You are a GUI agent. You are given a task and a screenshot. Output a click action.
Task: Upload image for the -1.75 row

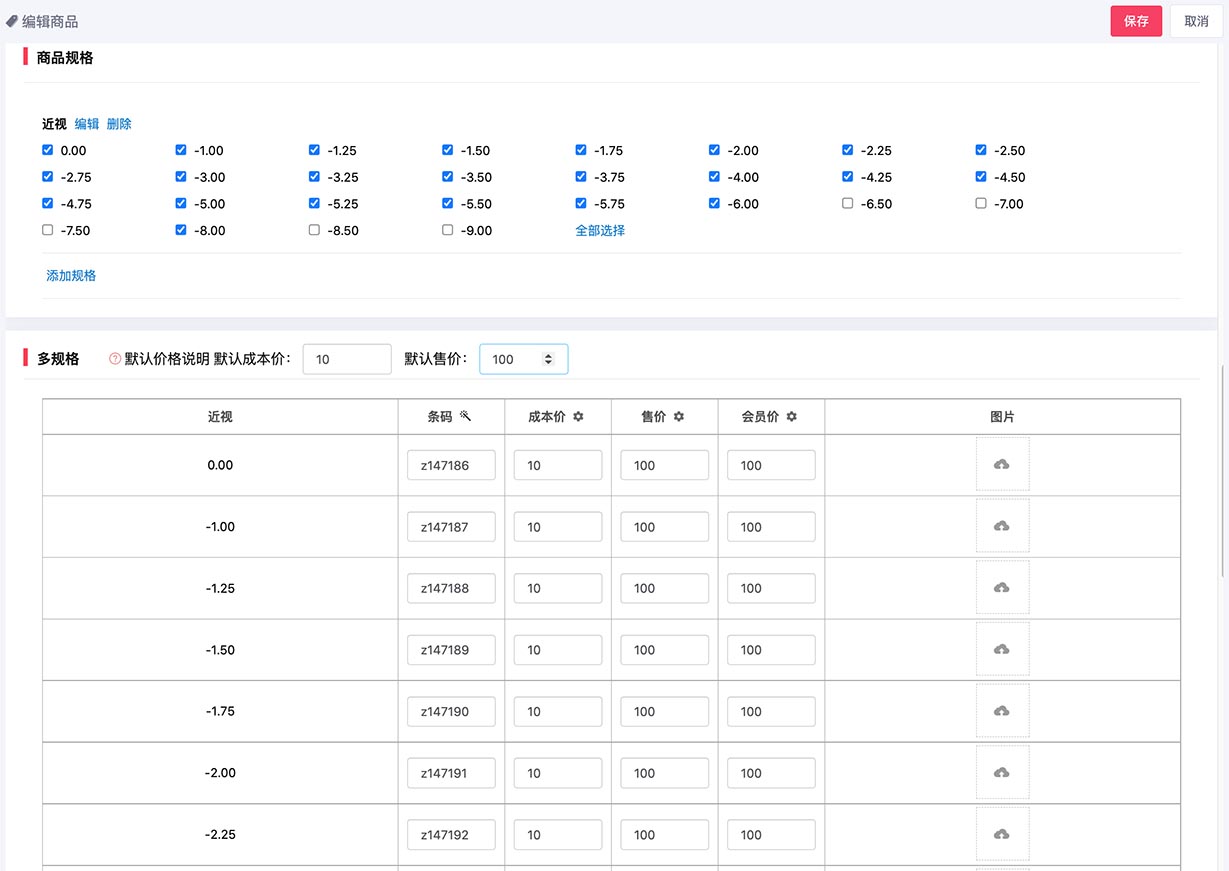(1002, 711)
